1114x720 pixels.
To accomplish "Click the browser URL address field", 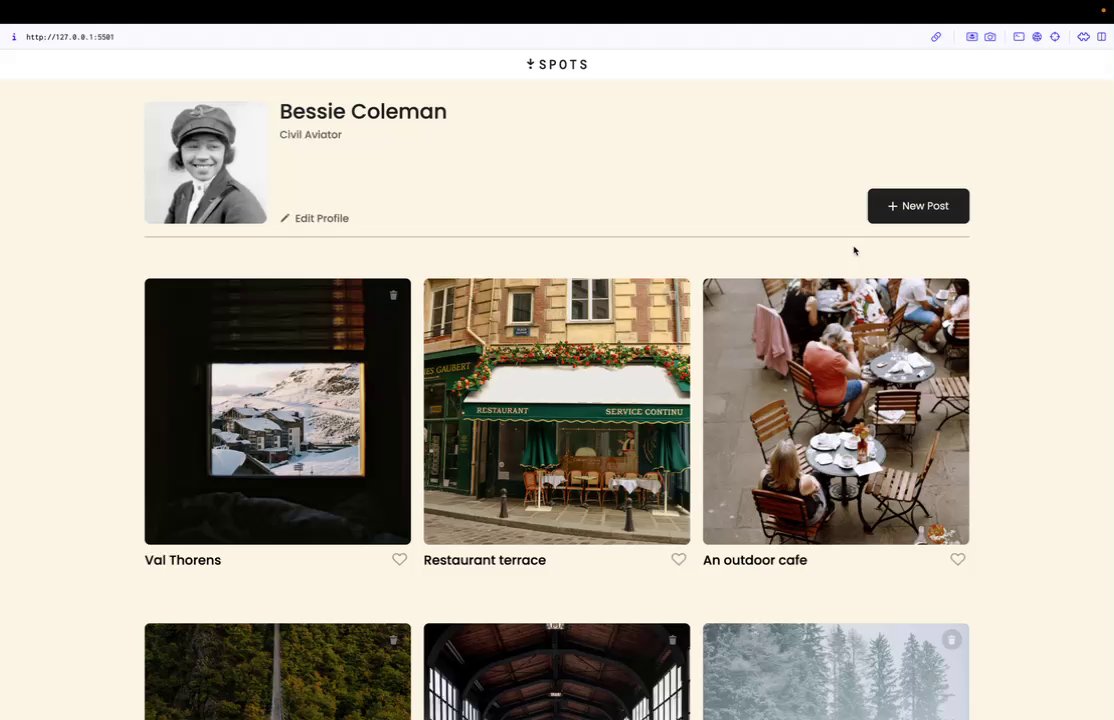I will (x=70, y=37).
